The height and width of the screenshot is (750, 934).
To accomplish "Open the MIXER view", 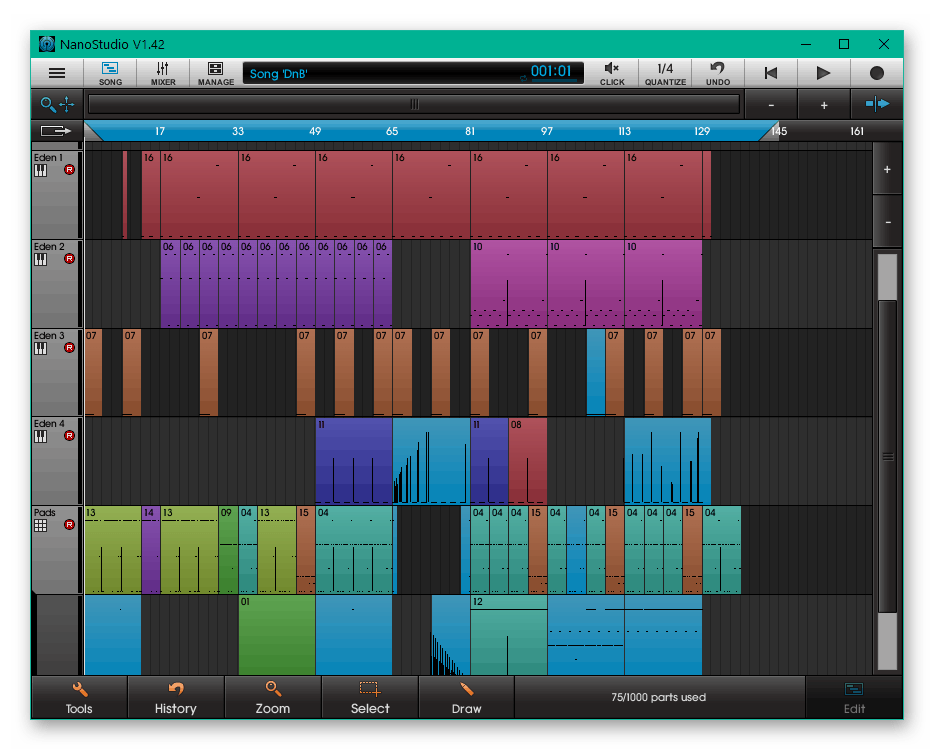I will 163,73.
